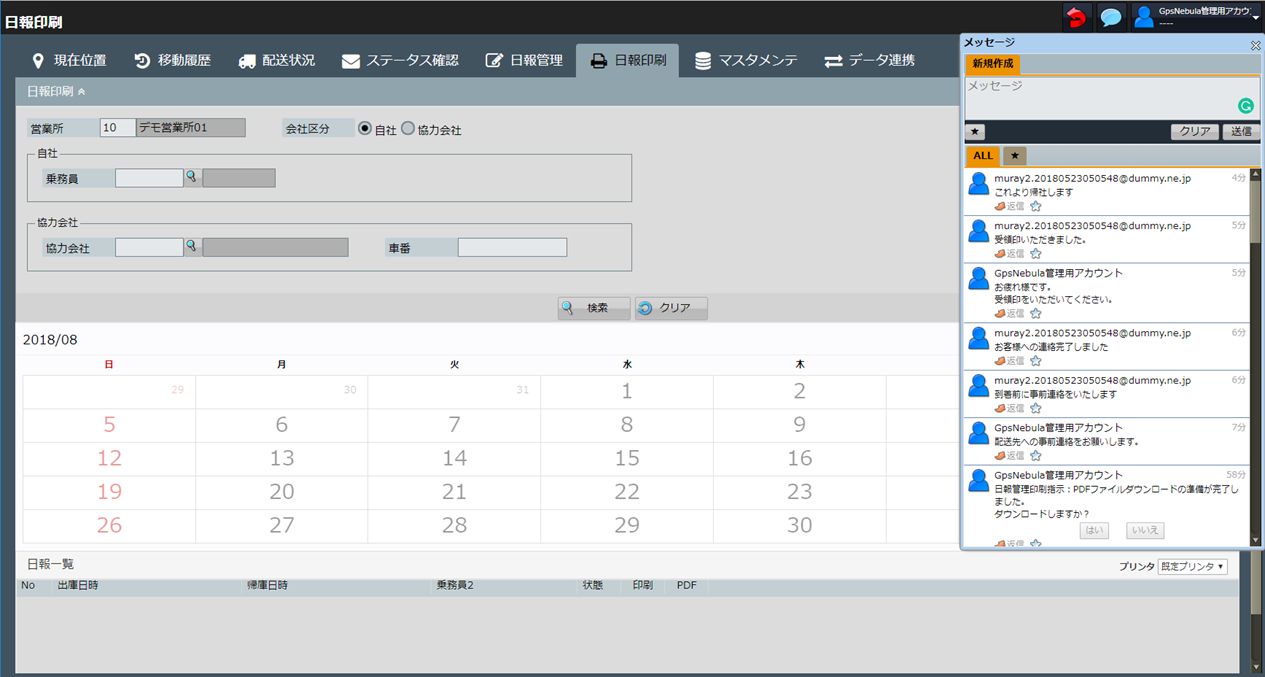Click the star button below message box
The height and width of the screenshot is (677, 1265).
976,132
